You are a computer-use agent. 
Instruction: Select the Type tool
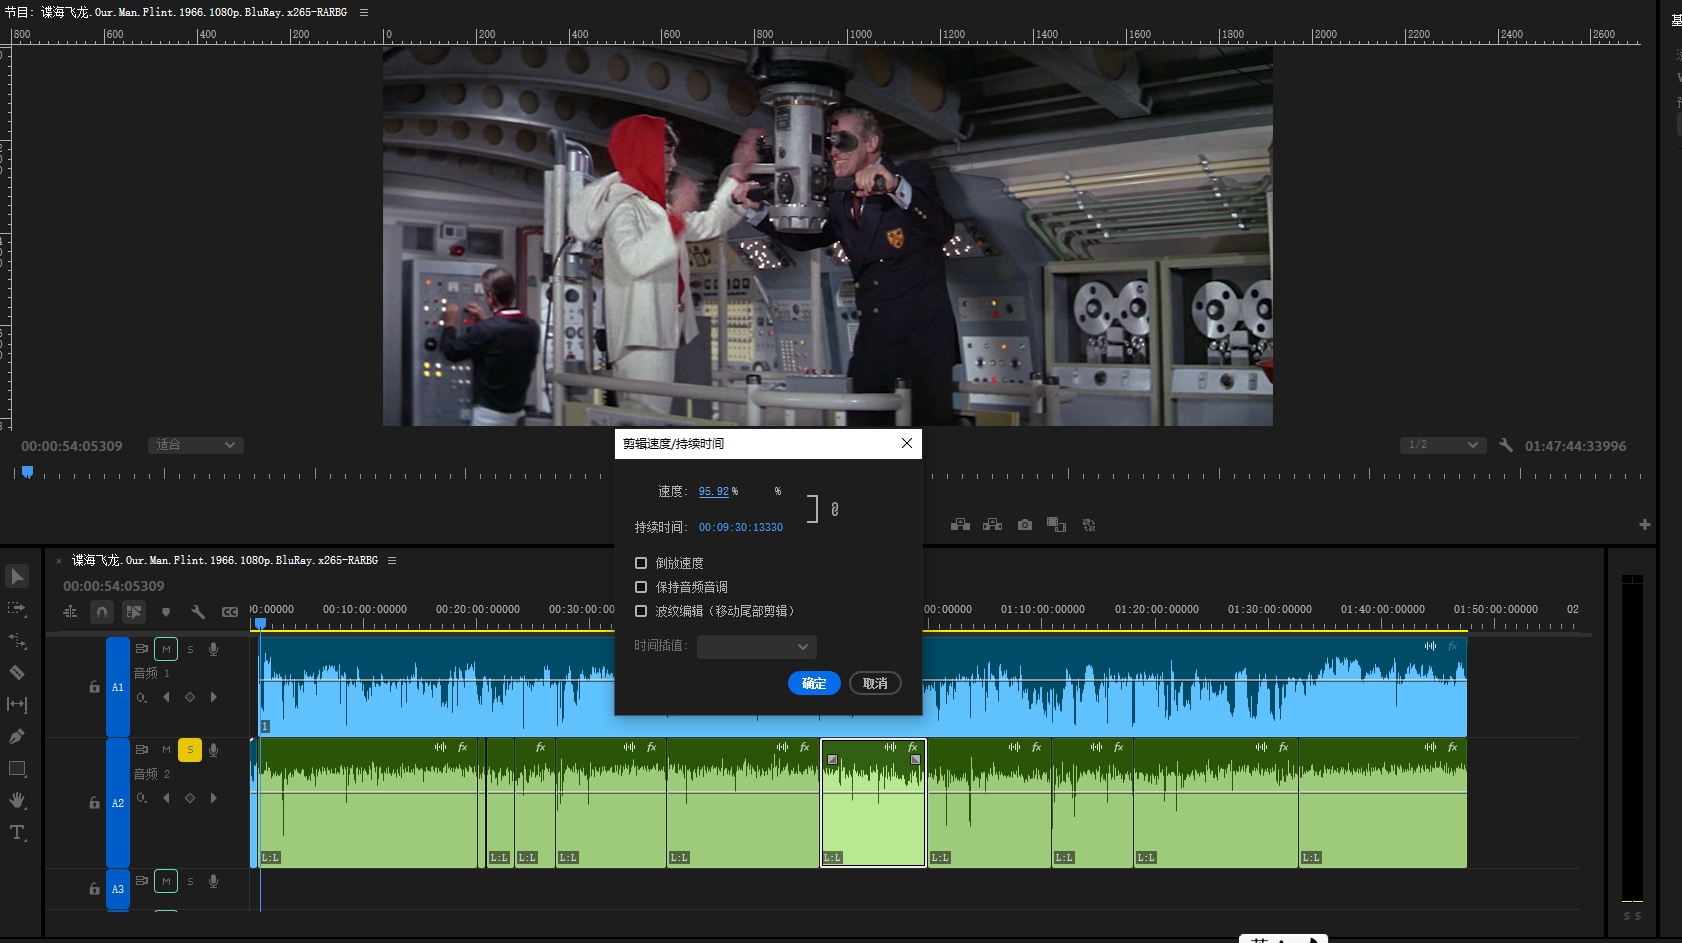[17, 832]
